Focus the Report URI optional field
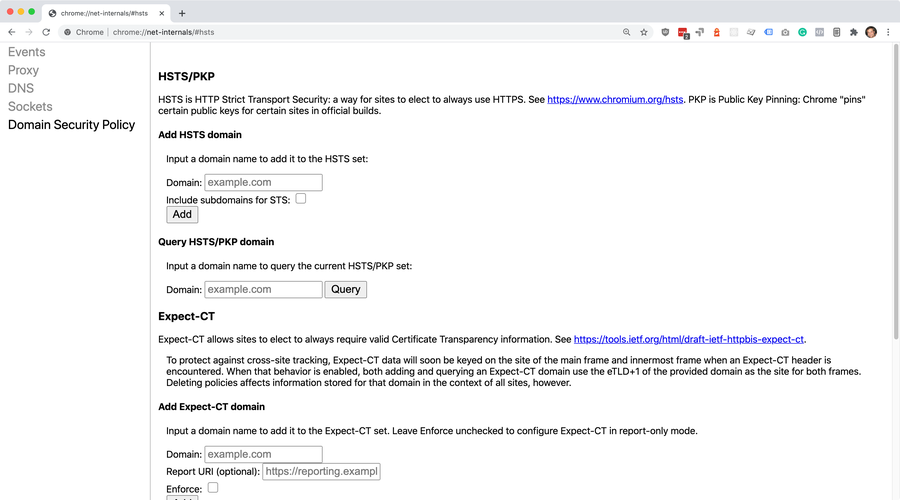Viewport: 900px width, 500px height. 321,471
